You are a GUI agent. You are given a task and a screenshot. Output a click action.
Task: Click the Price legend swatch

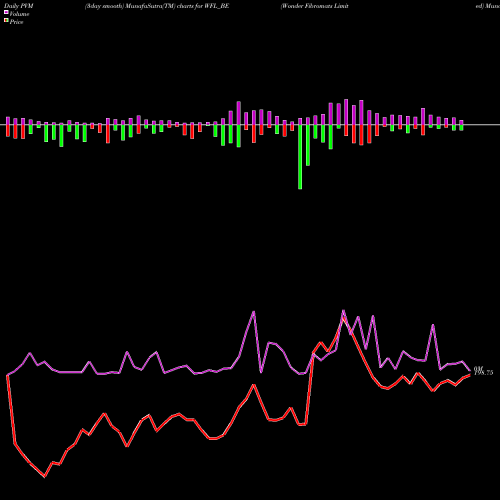[6, 21]
